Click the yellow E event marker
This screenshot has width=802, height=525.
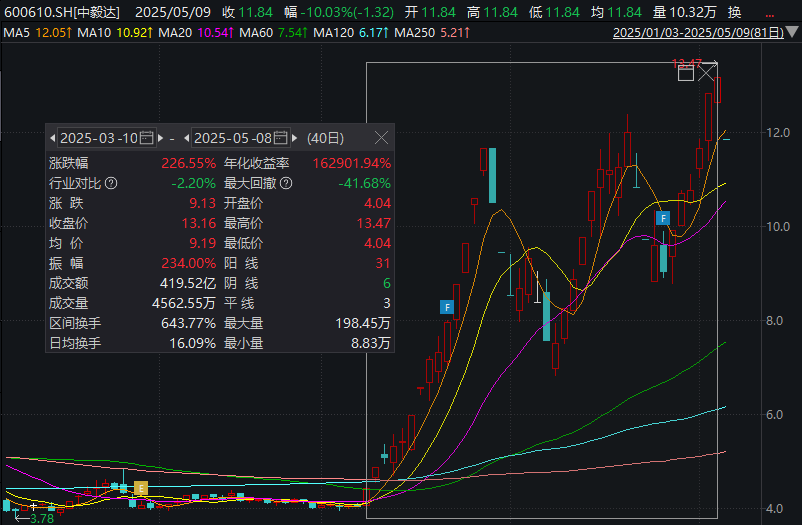point(141,488)
